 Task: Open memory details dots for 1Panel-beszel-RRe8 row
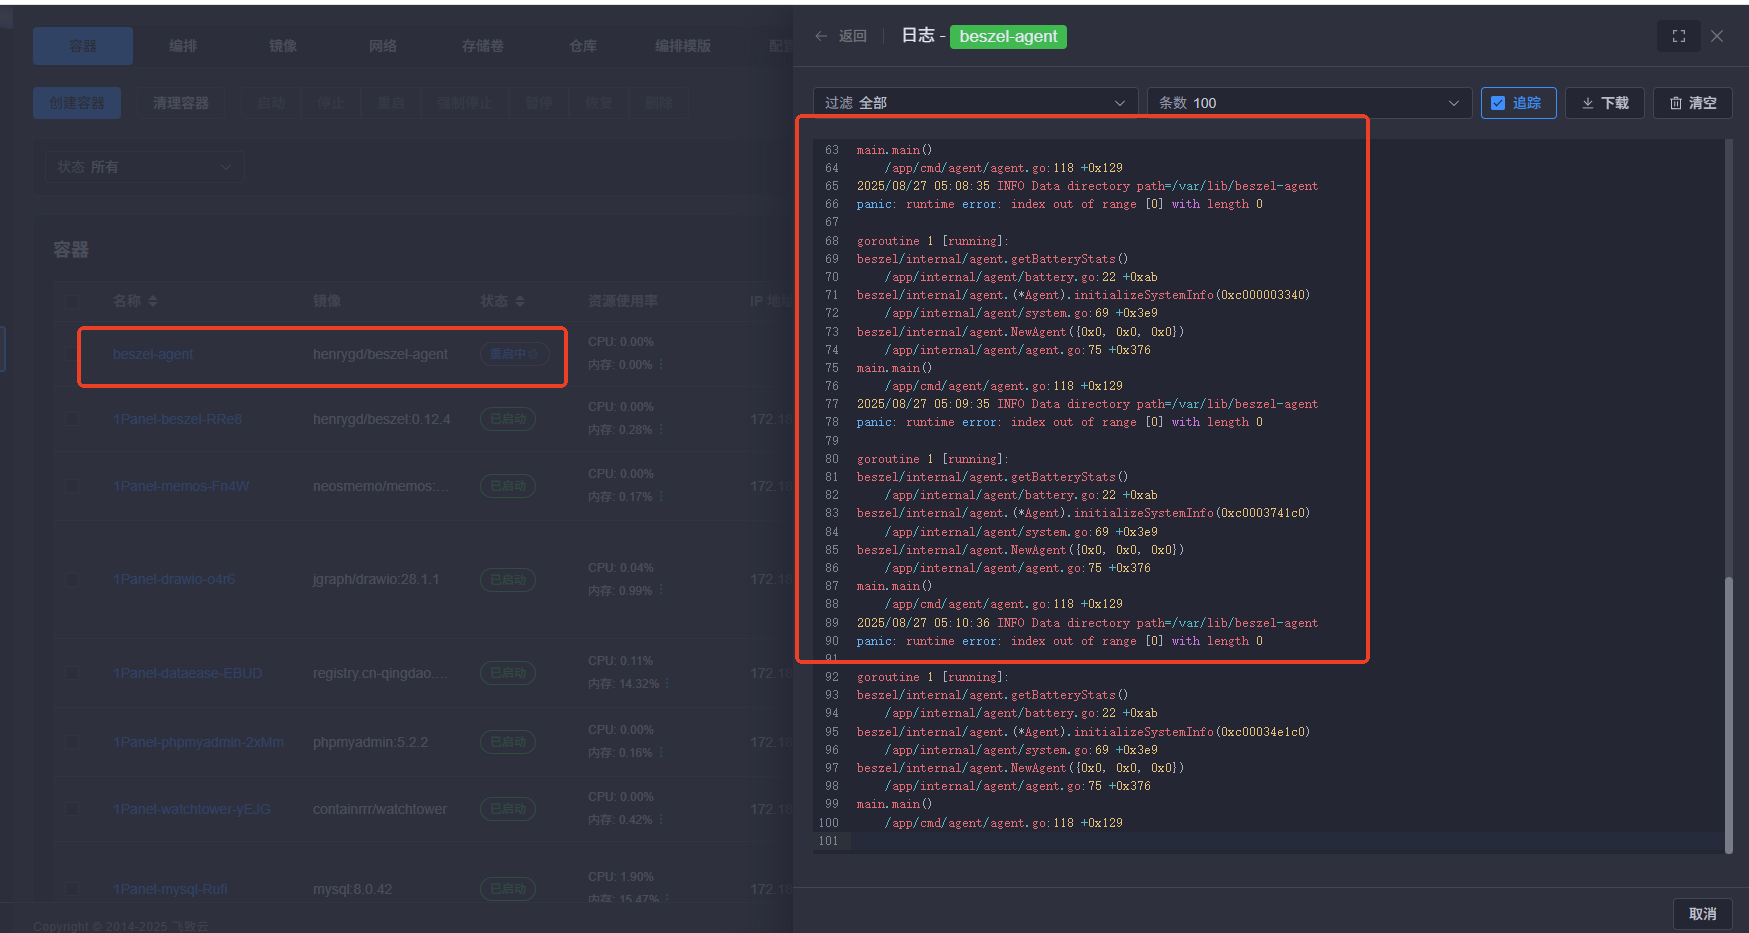661,430
